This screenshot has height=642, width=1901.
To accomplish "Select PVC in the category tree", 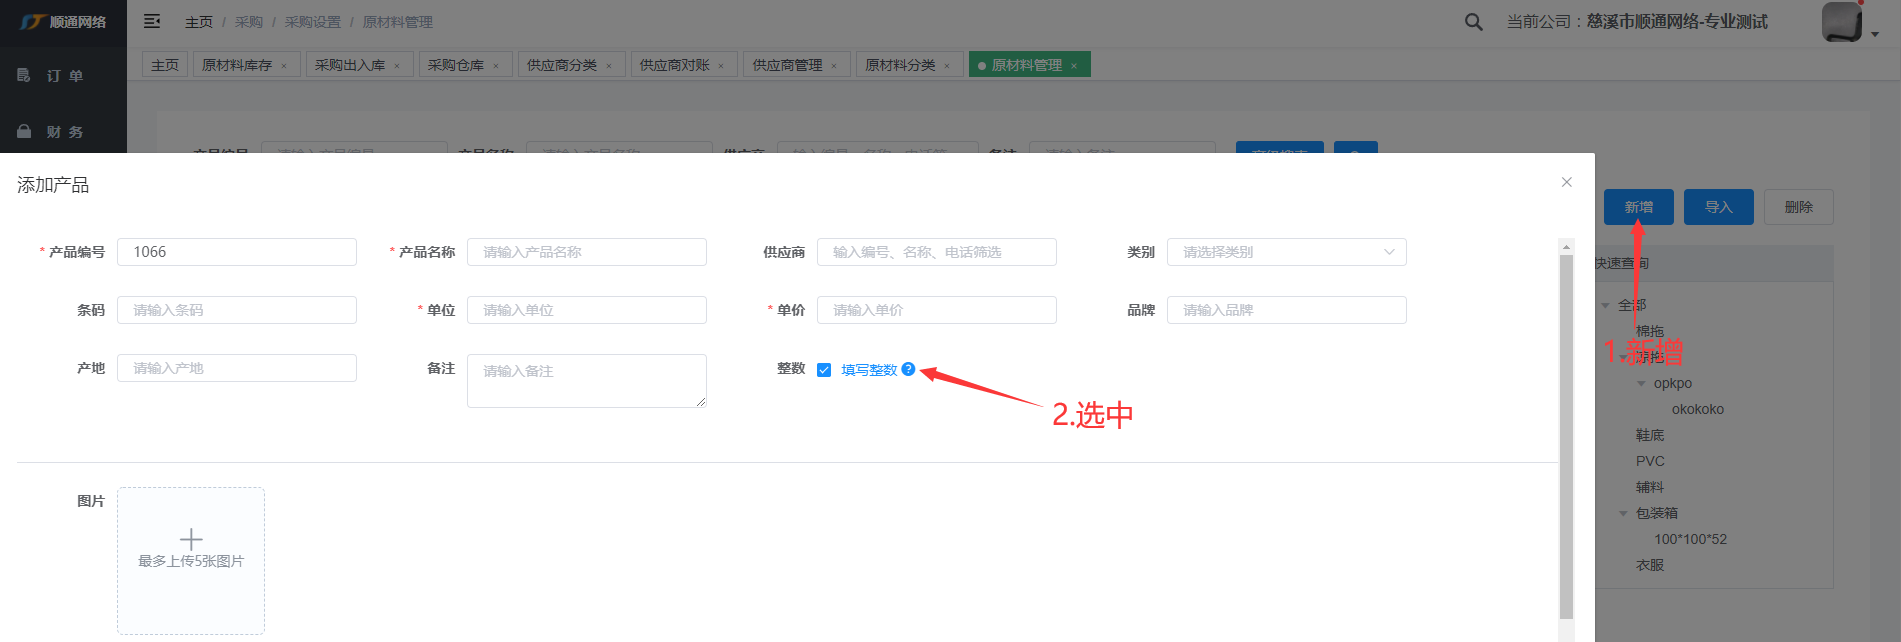I will [x=1650, y=461].
